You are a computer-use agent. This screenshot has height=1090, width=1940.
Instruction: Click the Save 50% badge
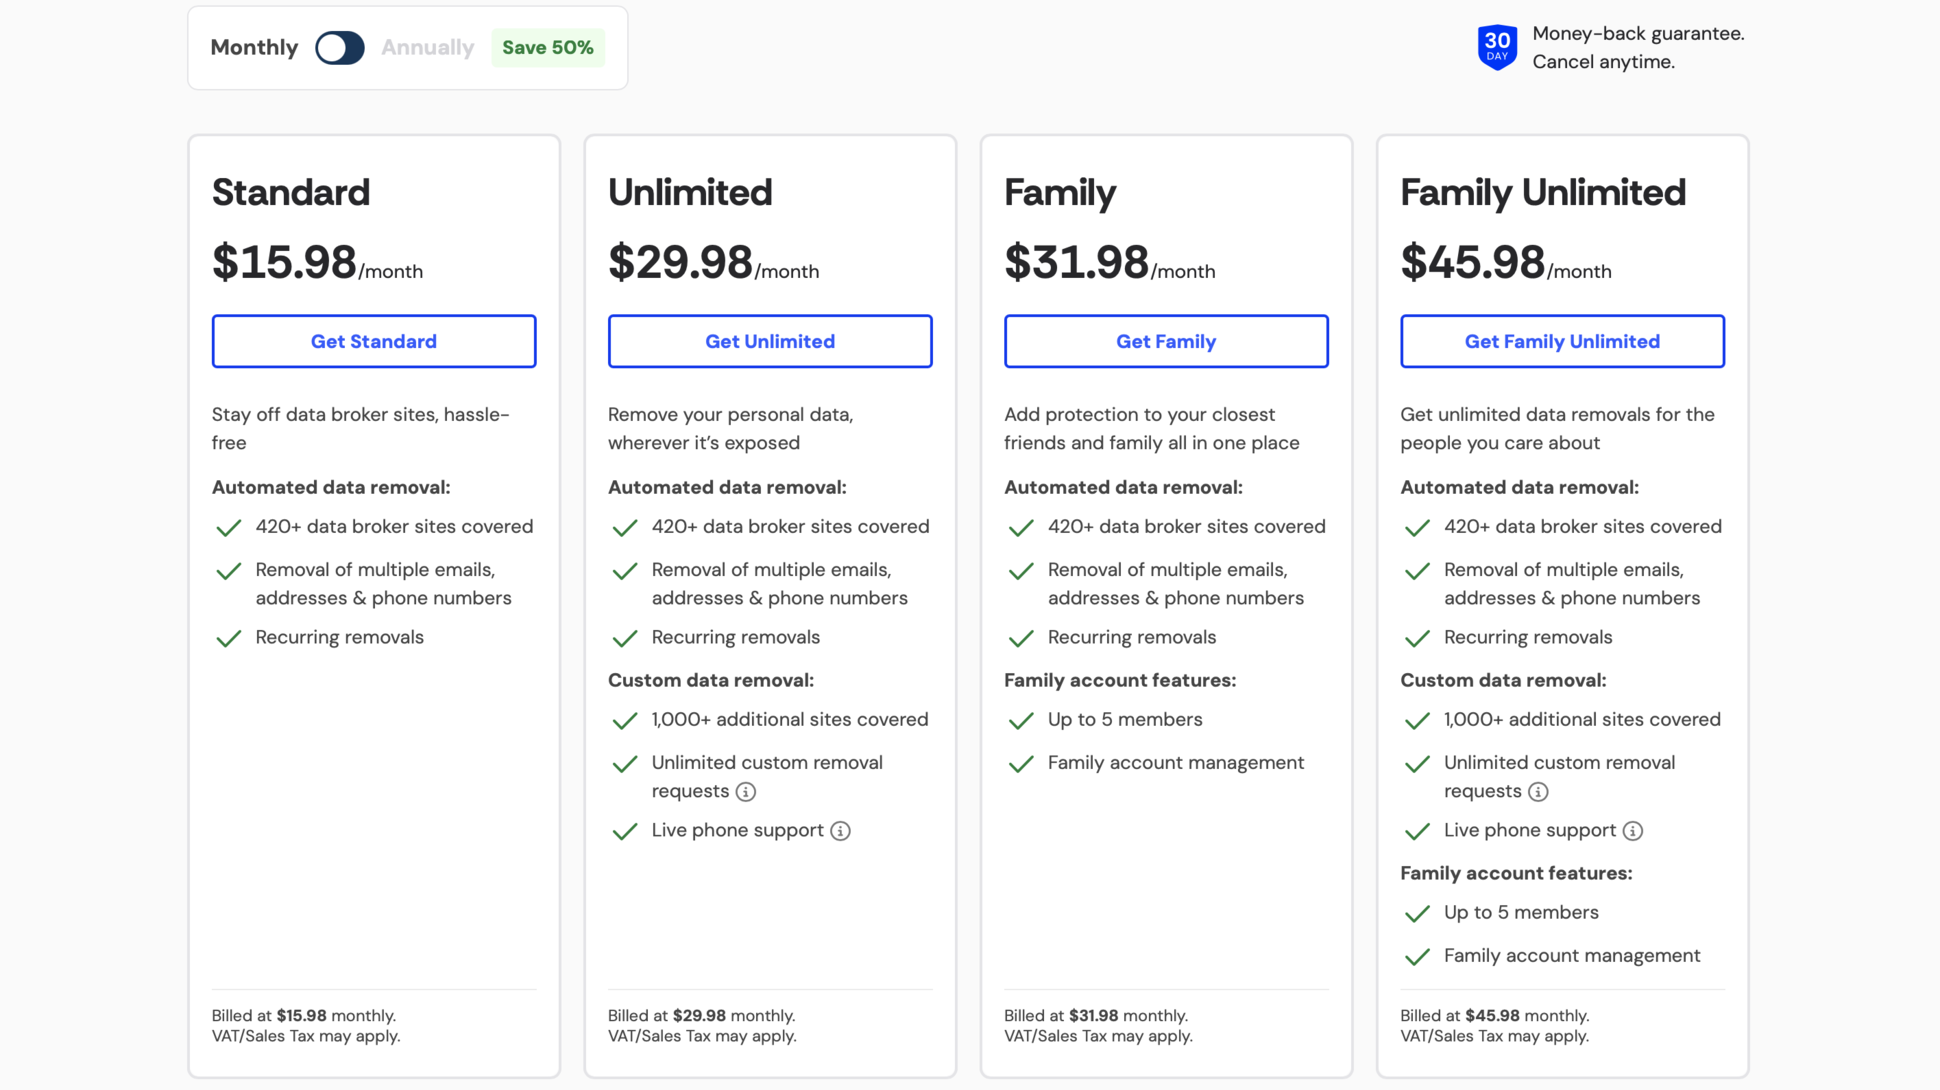coord(548,47)
